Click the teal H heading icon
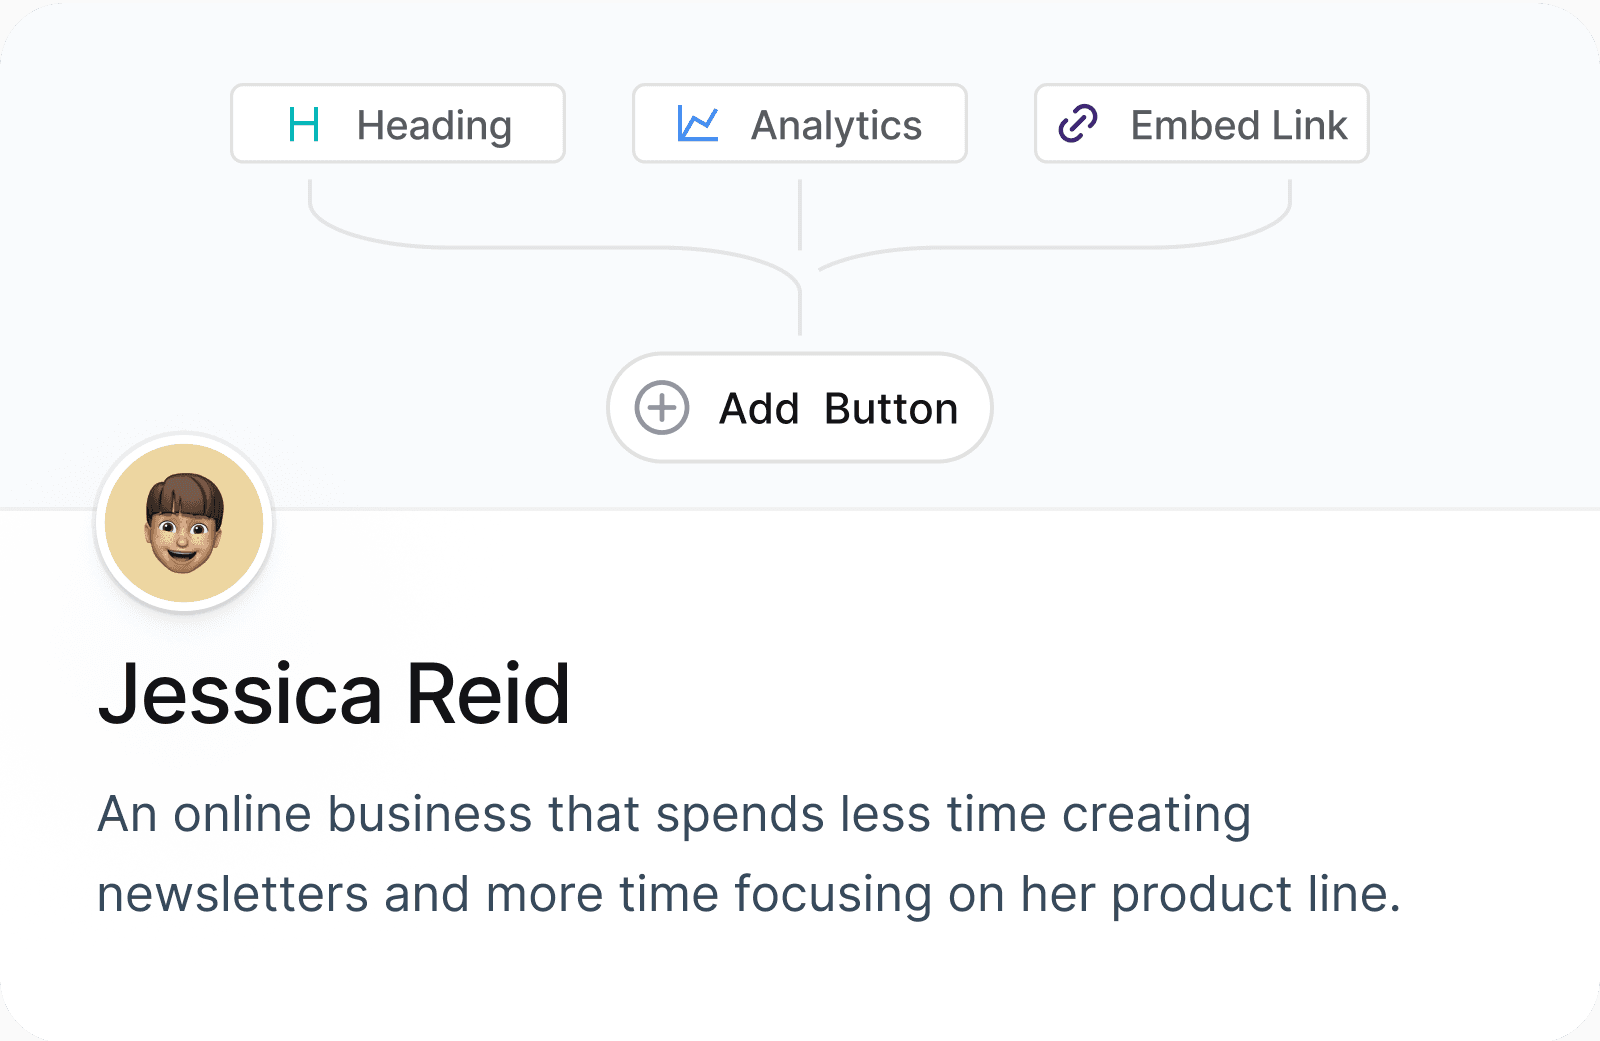1600x1041 pixels. (303, 125)
